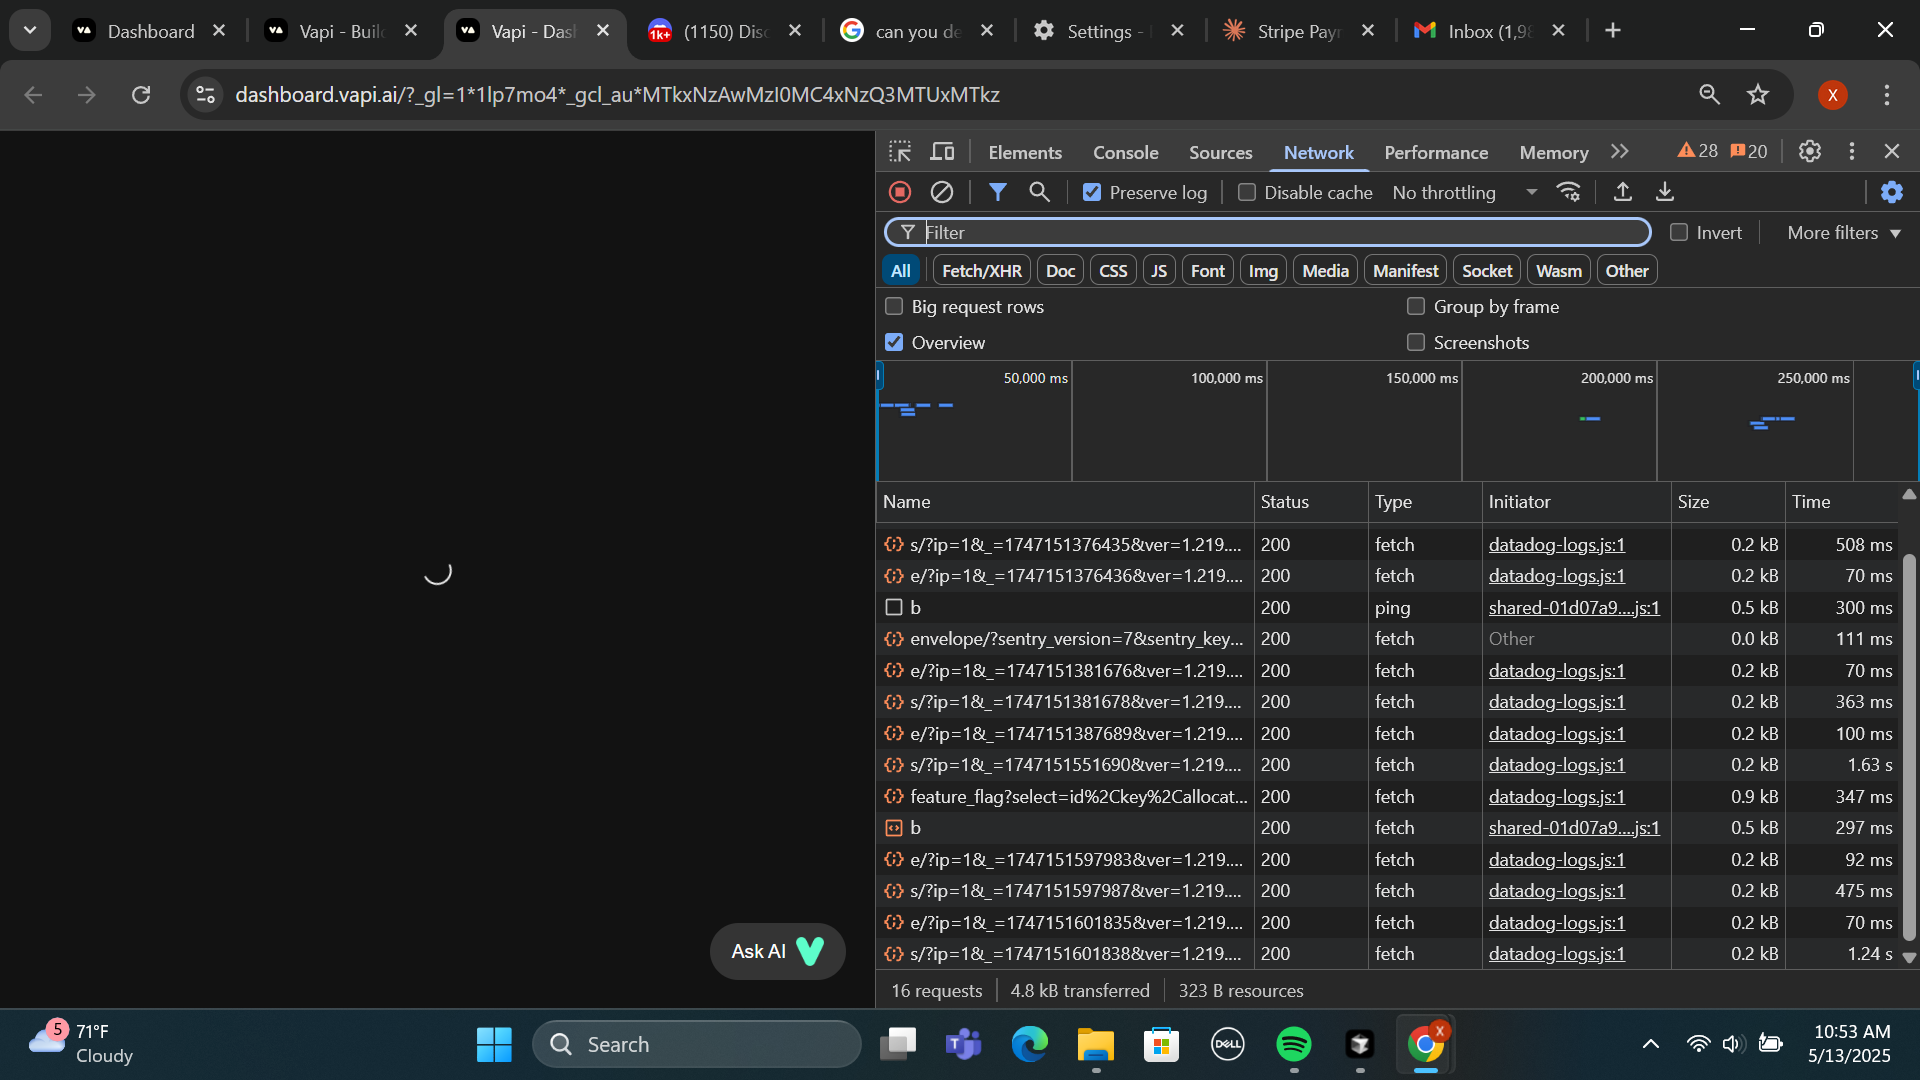This screenshot has height=1080, width=1920.
Task: Click the Ask AI button
Action: (777, 951)
